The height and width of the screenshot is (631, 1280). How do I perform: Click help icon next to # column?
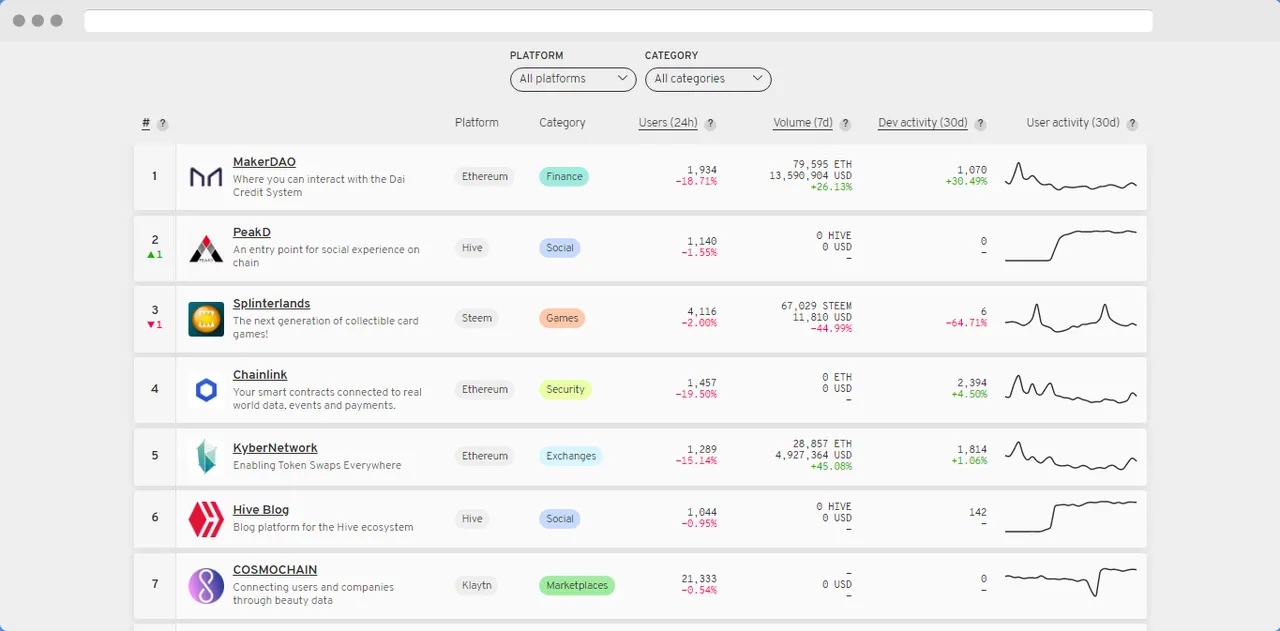[162, 124]
